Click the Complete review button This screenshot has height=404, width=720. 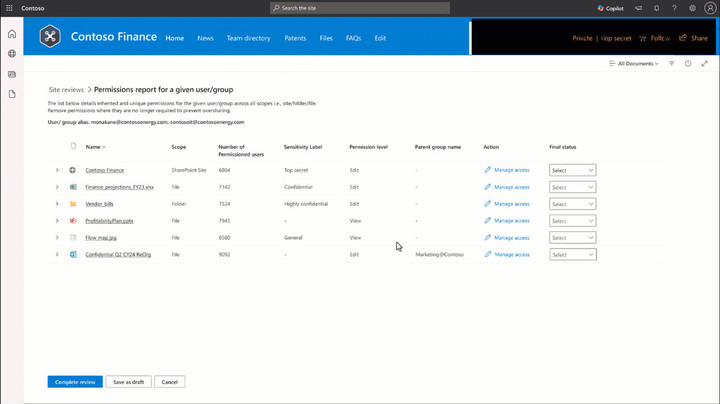75,382
